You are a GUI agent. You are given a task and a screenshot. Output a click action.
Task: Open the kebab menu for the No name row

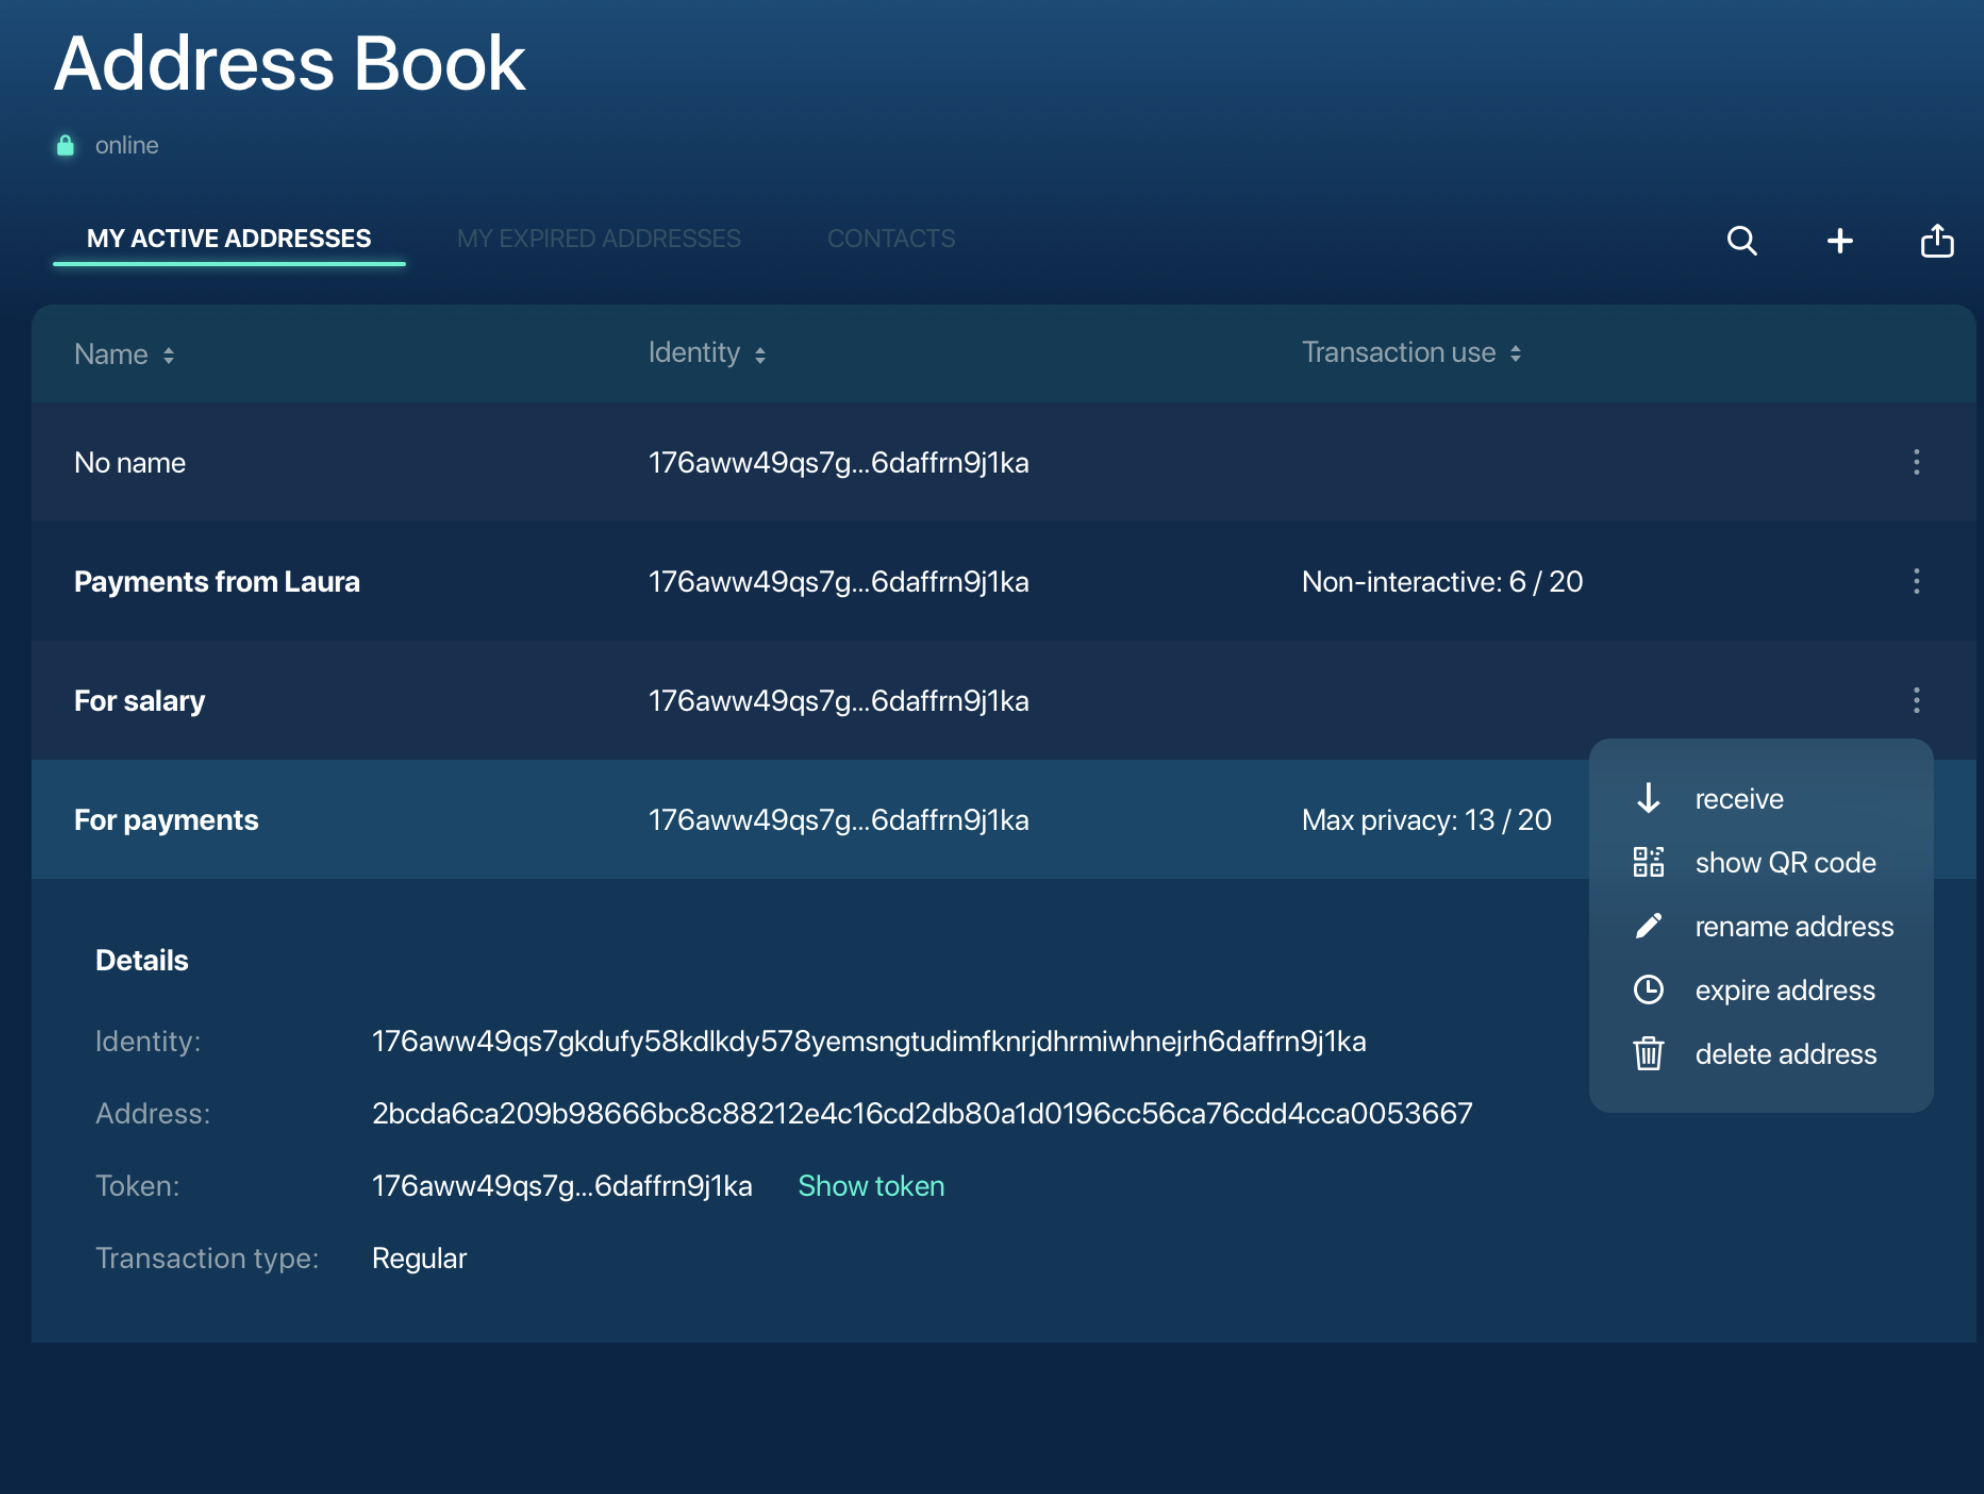click(x=1917, y=462)
